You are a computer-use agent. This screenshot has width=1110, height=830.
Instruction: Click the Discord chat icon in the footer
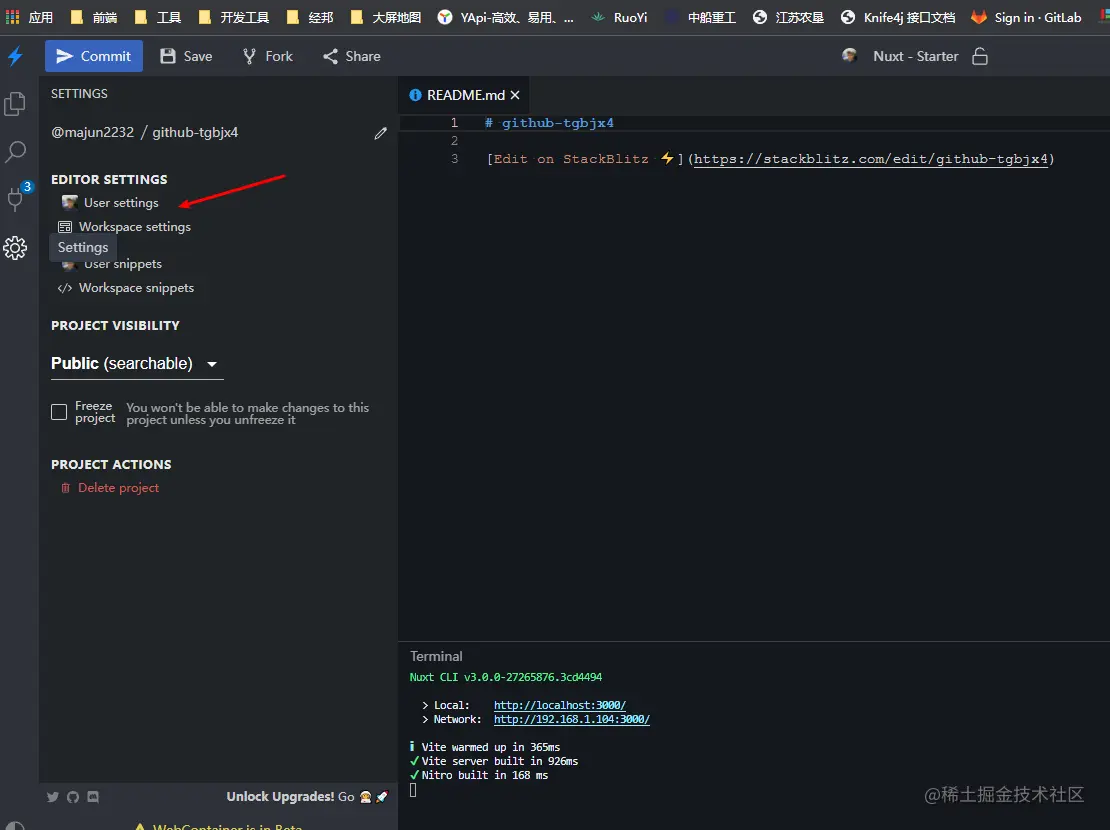point(93,797)
